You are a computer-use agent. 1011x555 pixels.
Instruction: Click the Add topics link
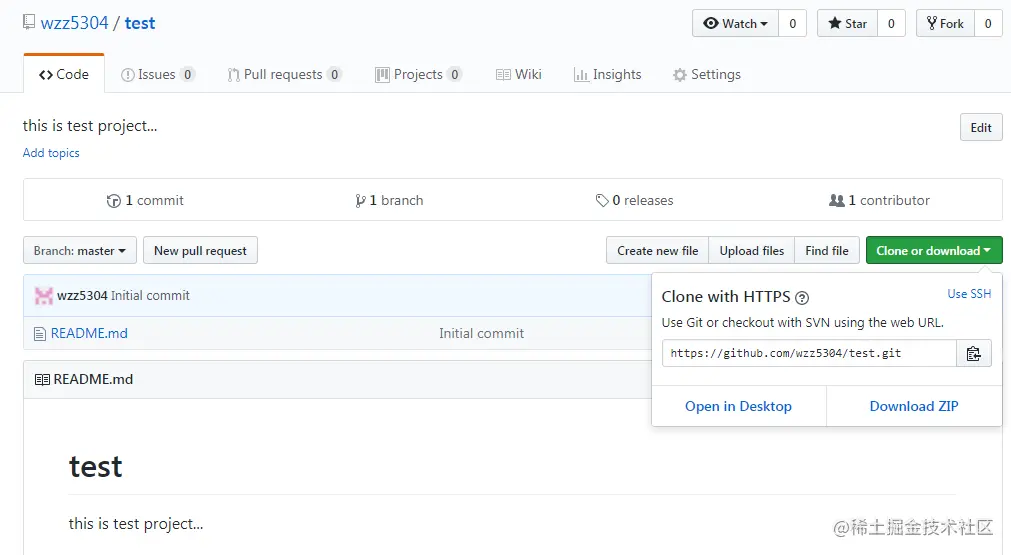point(51,153)
